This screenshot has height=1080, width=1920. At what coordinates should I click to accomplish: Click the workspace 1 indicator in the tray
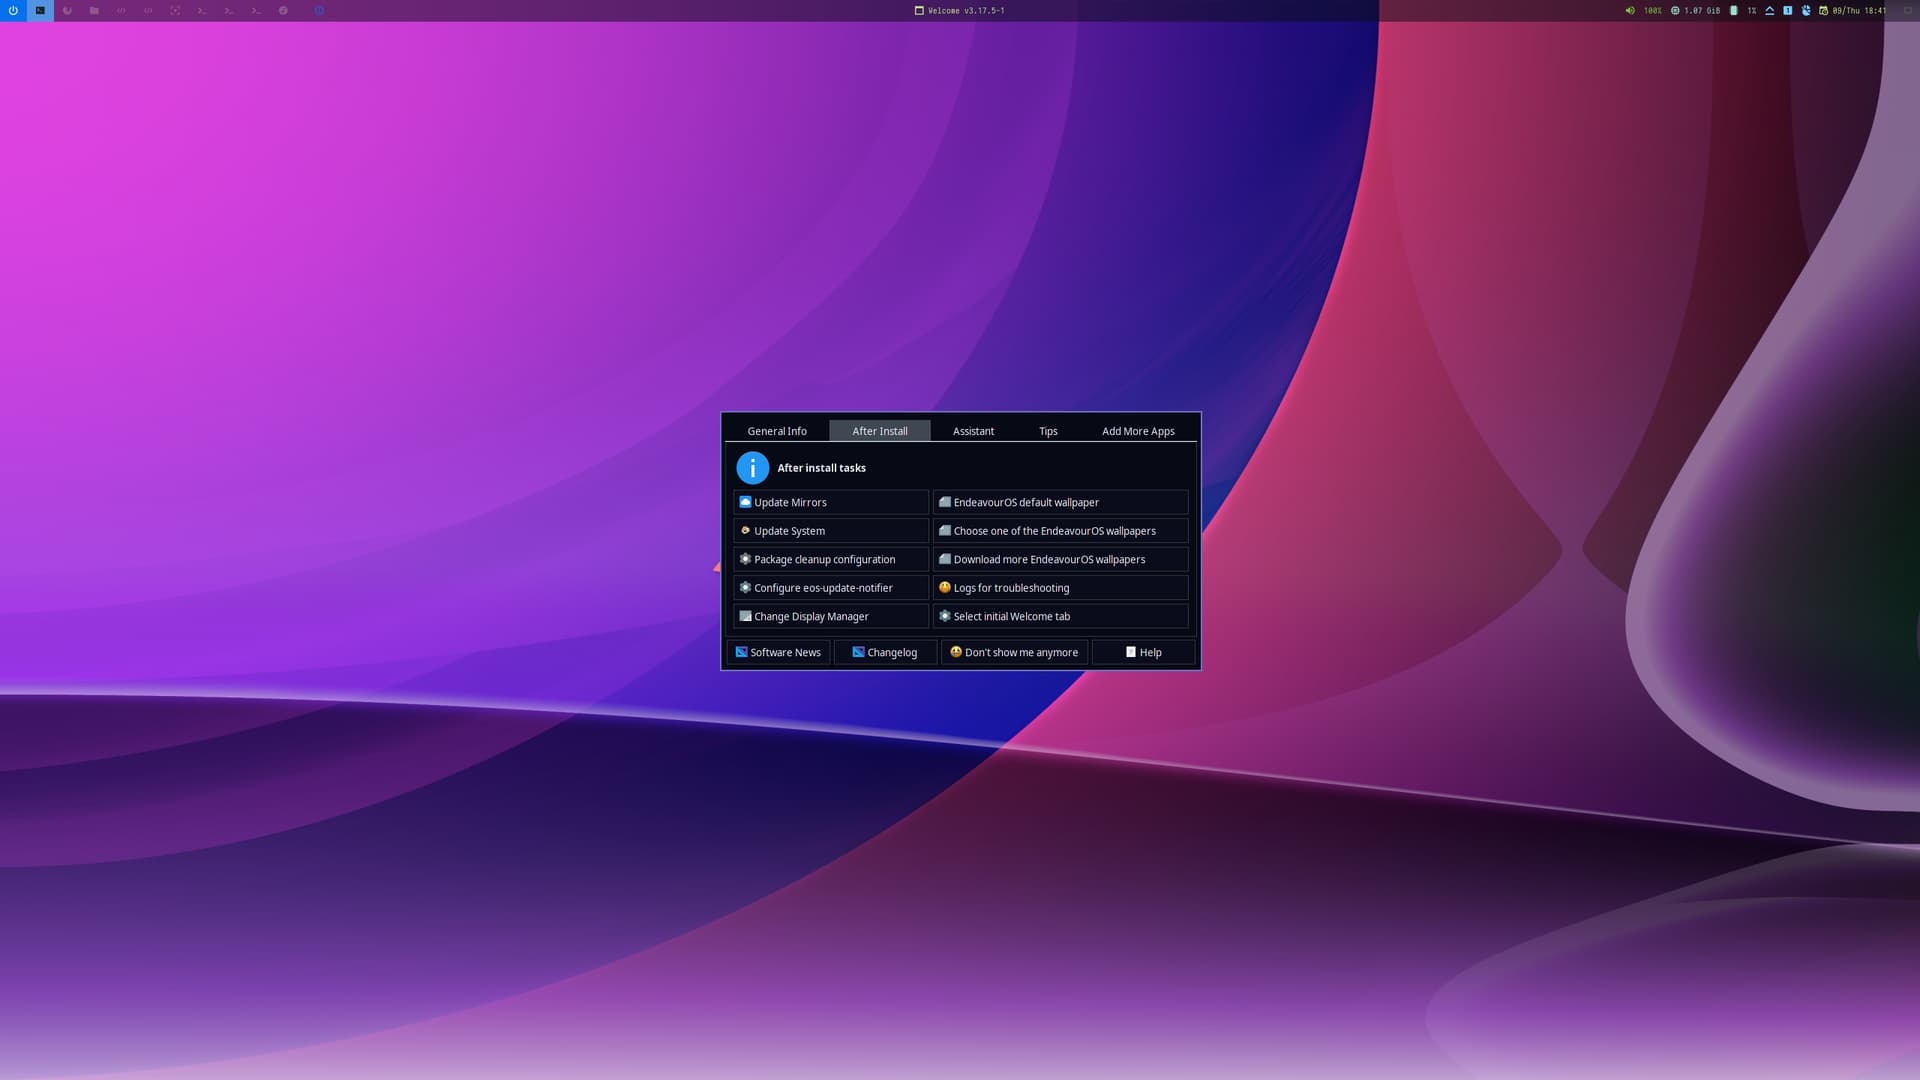pos(1787,10)
